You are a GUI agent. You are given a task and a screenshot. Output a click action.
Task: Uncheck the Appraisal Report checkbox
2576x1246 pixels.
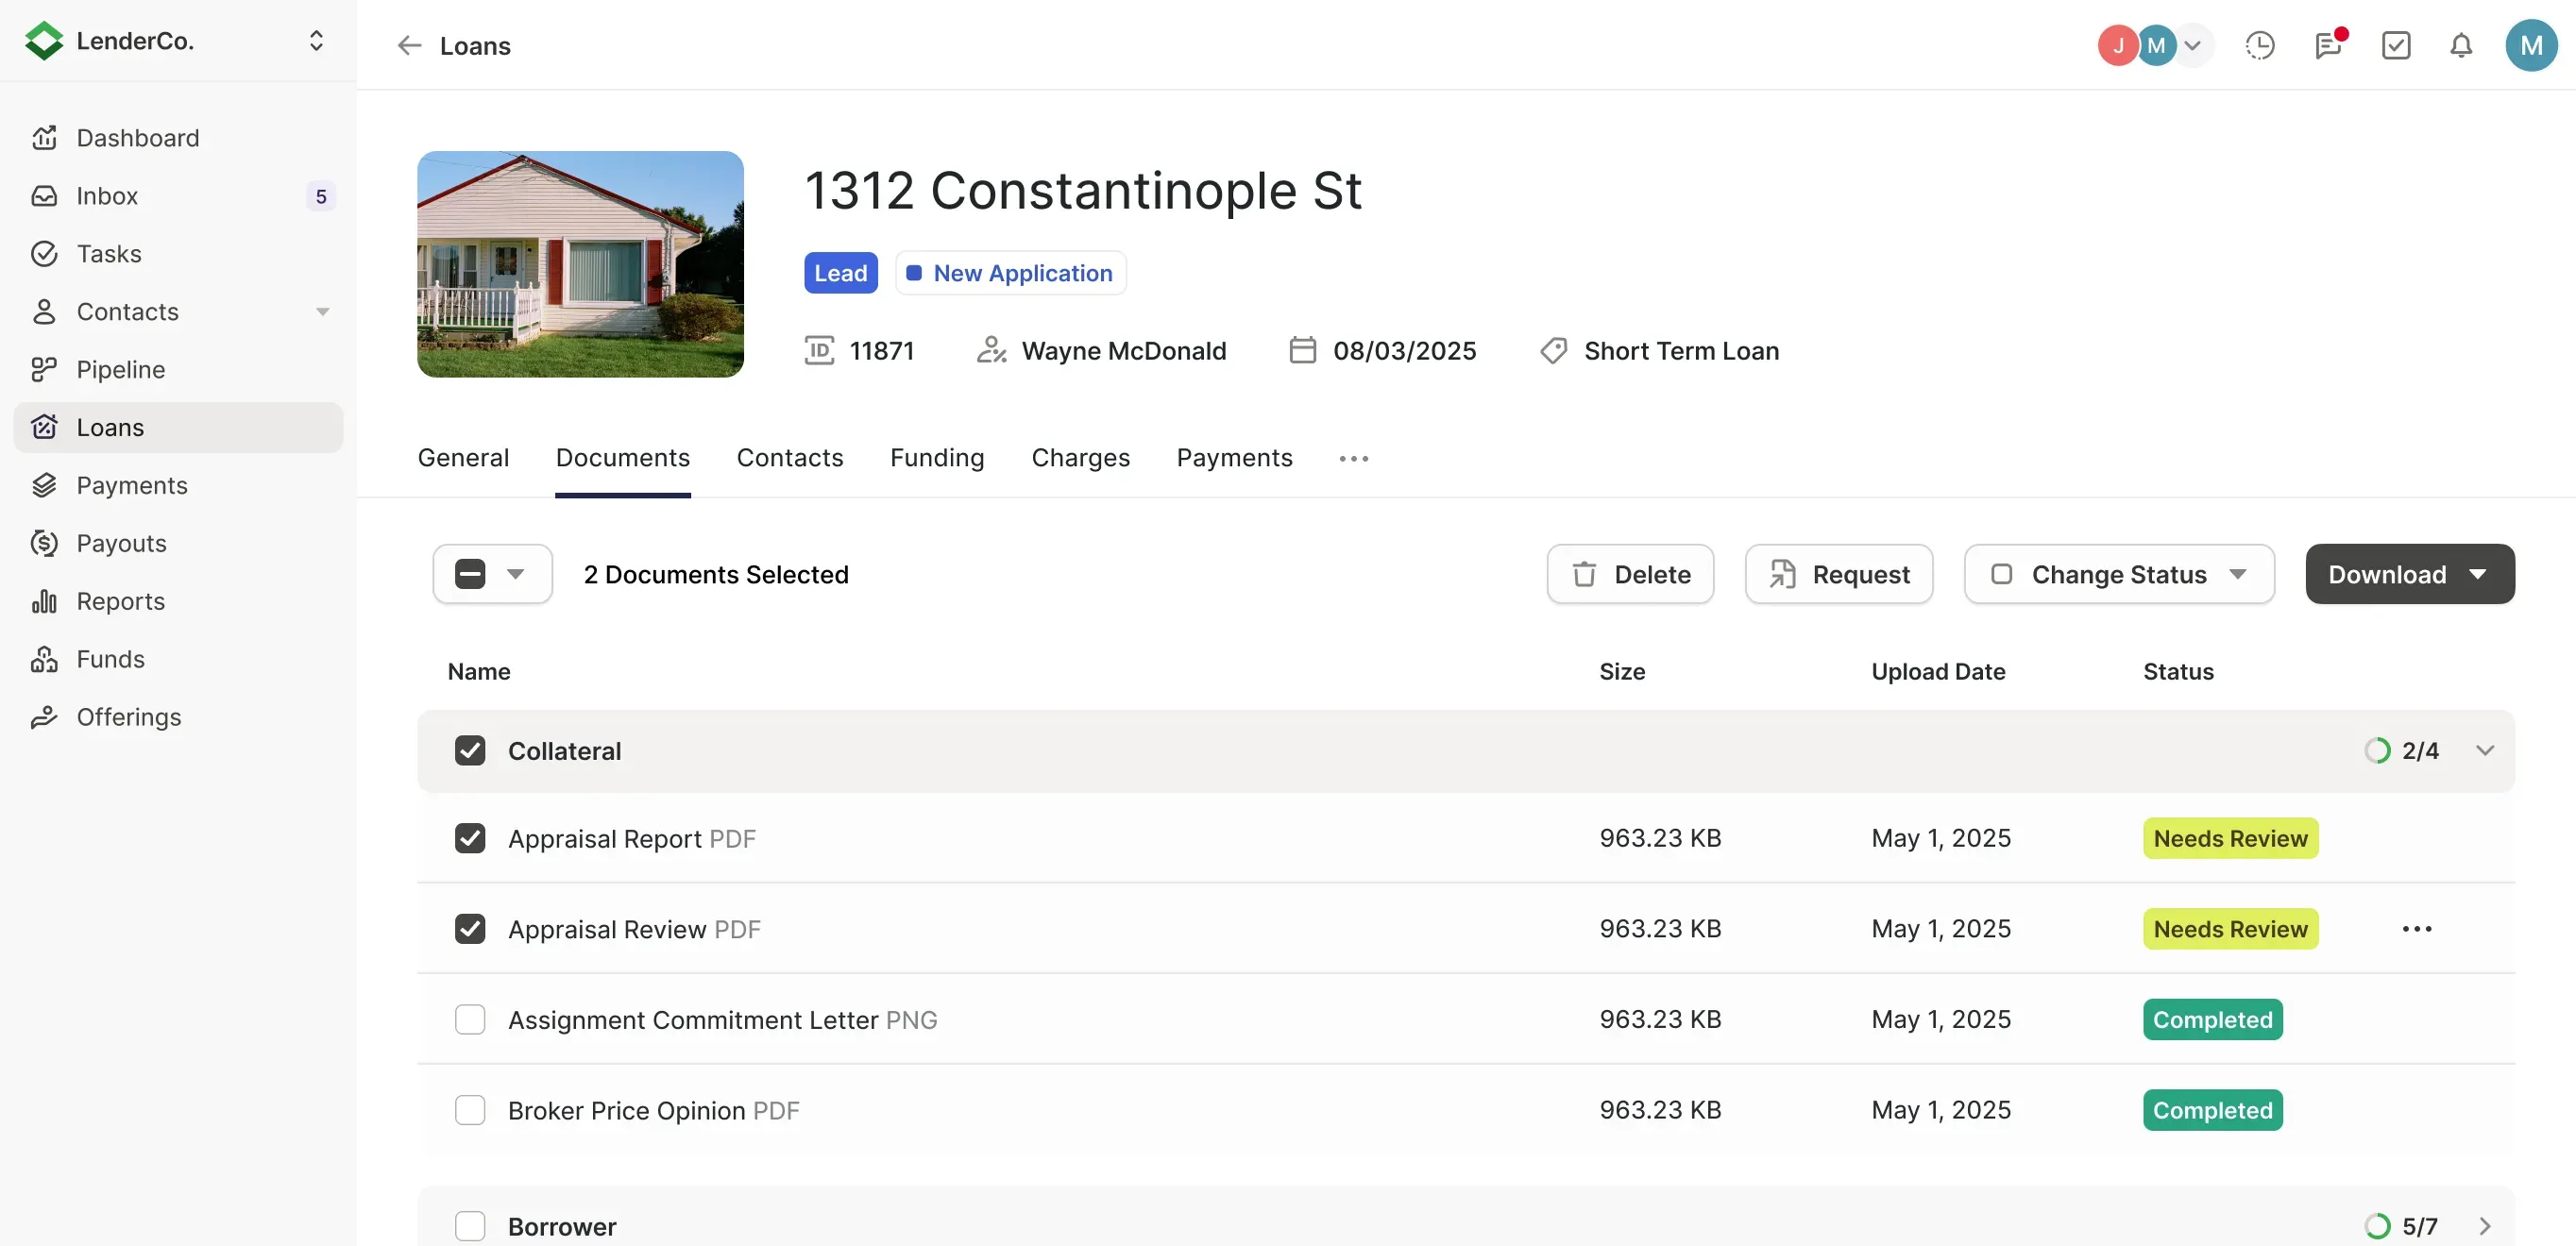coord(470,838)
